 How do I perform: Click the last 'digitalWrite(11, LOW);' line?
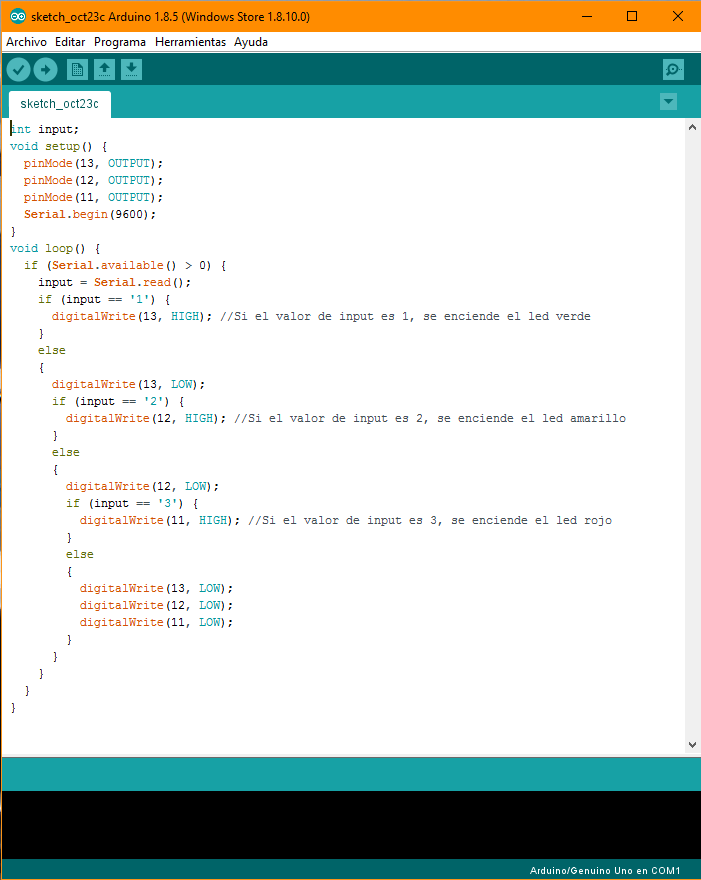pos(156,622)
